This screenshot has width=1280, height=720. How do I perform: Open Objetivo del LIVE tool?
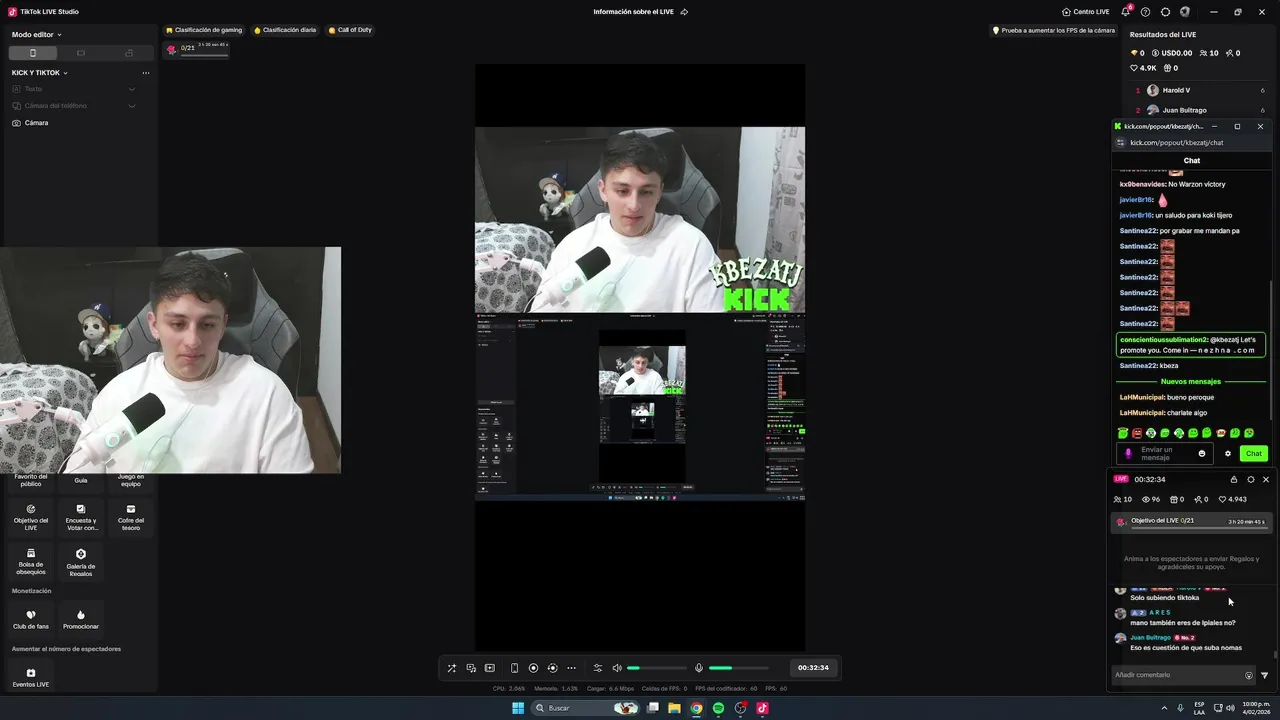31,516
